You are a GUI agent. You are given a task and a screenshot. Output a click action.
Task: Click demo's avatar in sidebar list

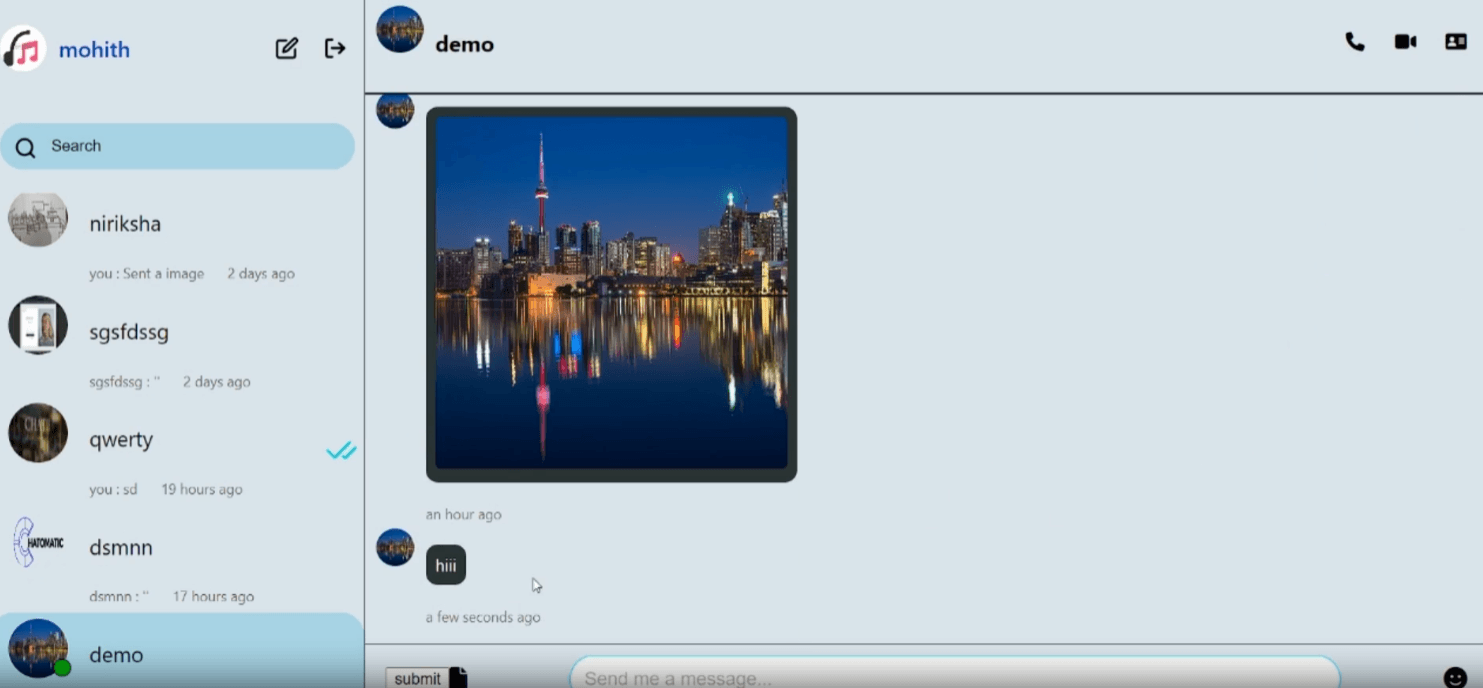coord(38,648)
